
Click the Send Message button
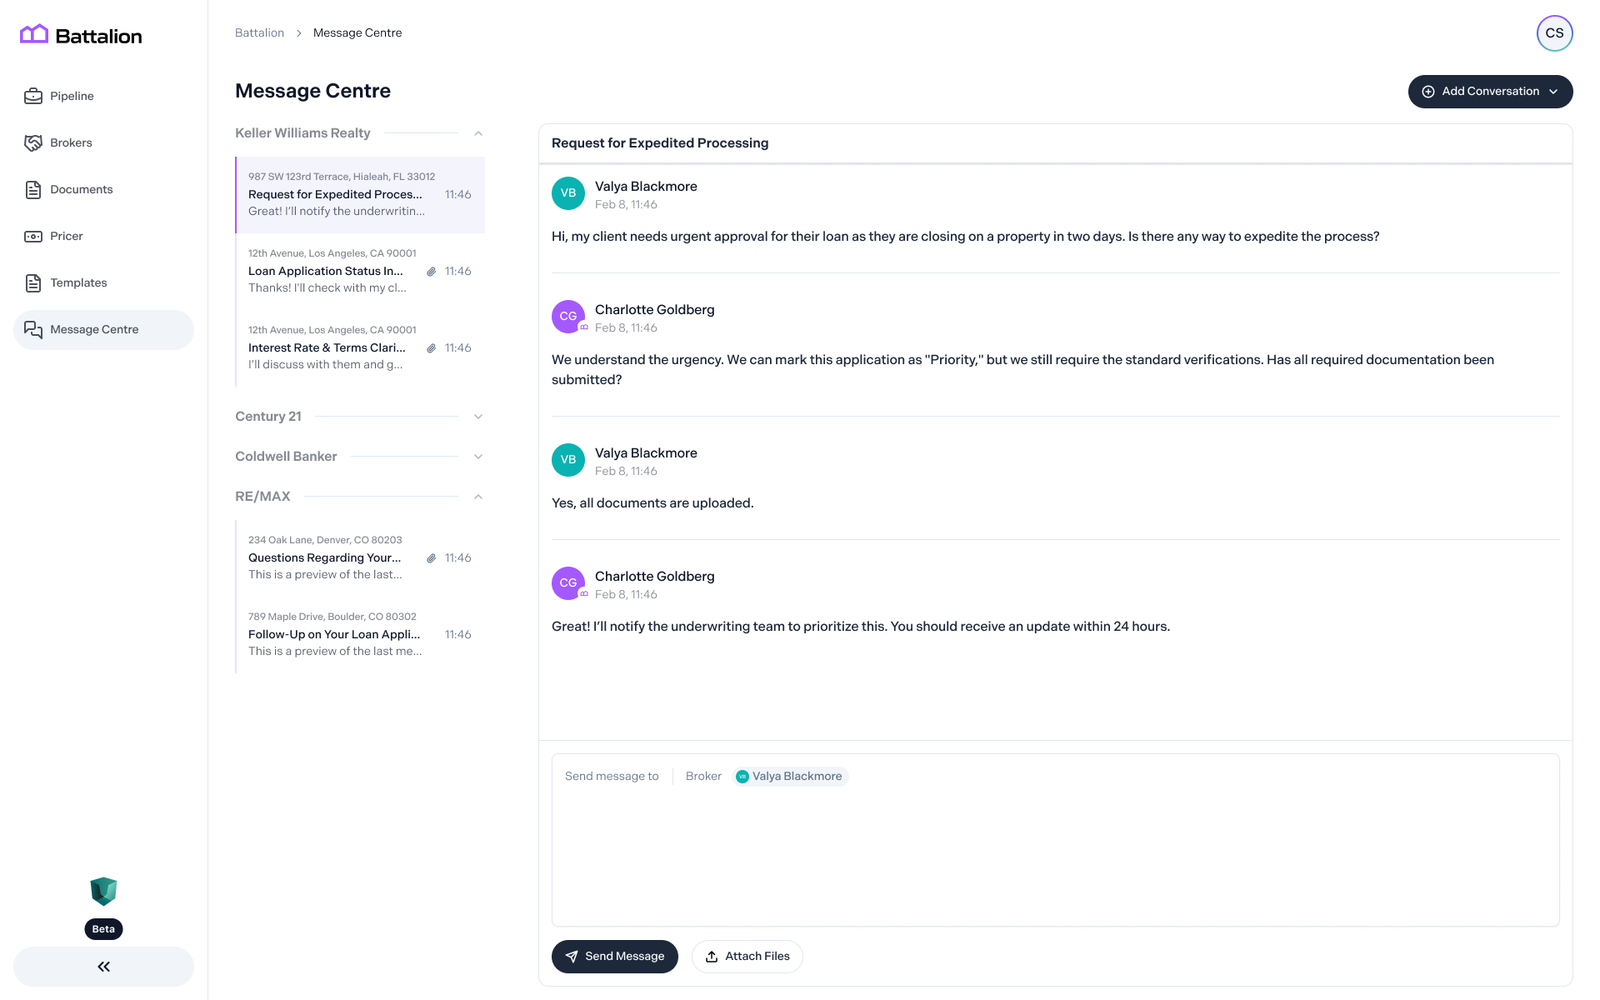click(x=614, y=956)
